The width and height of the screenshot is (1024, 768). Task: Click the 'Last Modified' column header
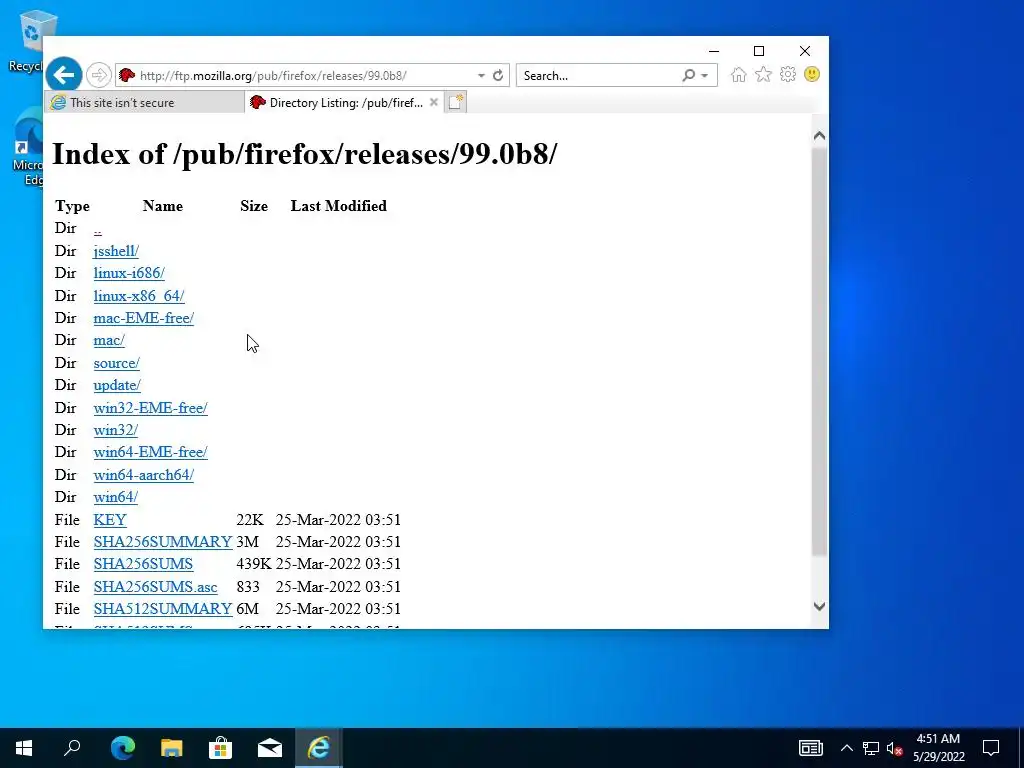338,206
